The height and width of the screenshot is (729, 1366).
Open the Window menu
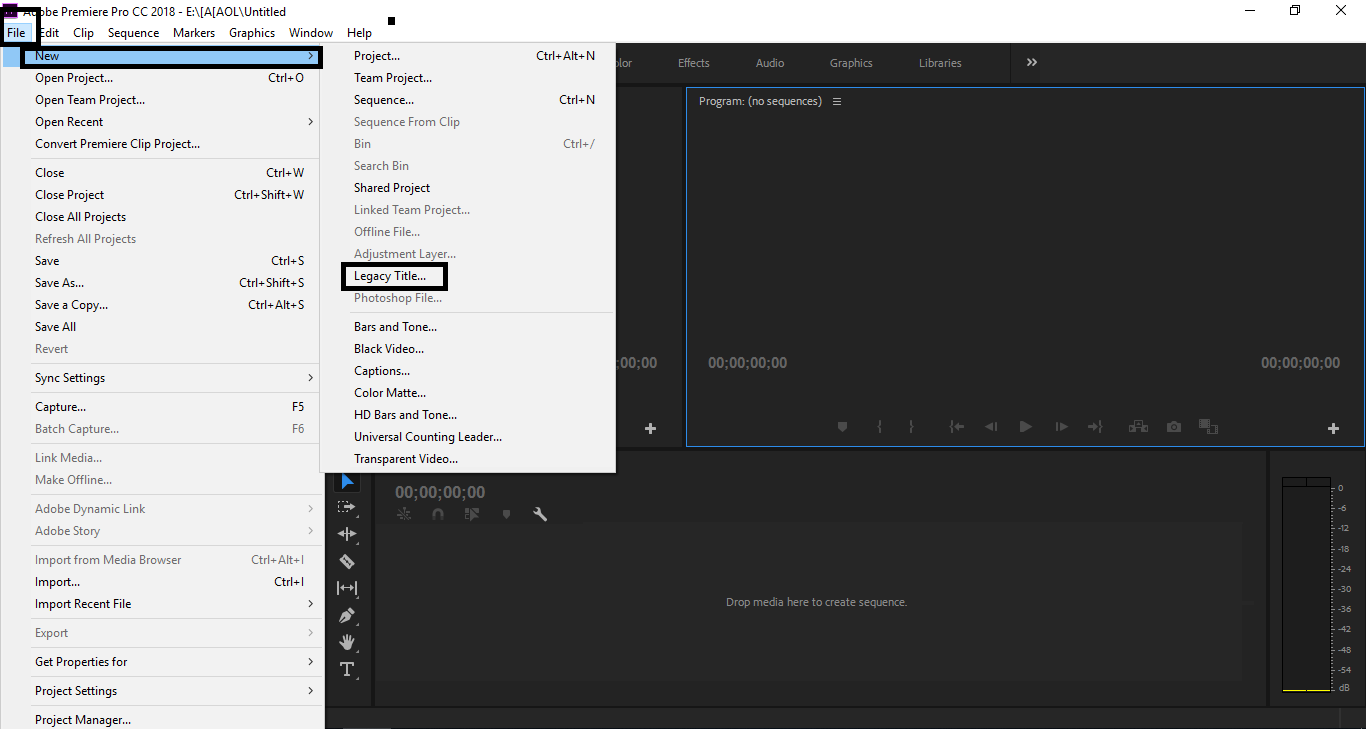click(311, 33)
